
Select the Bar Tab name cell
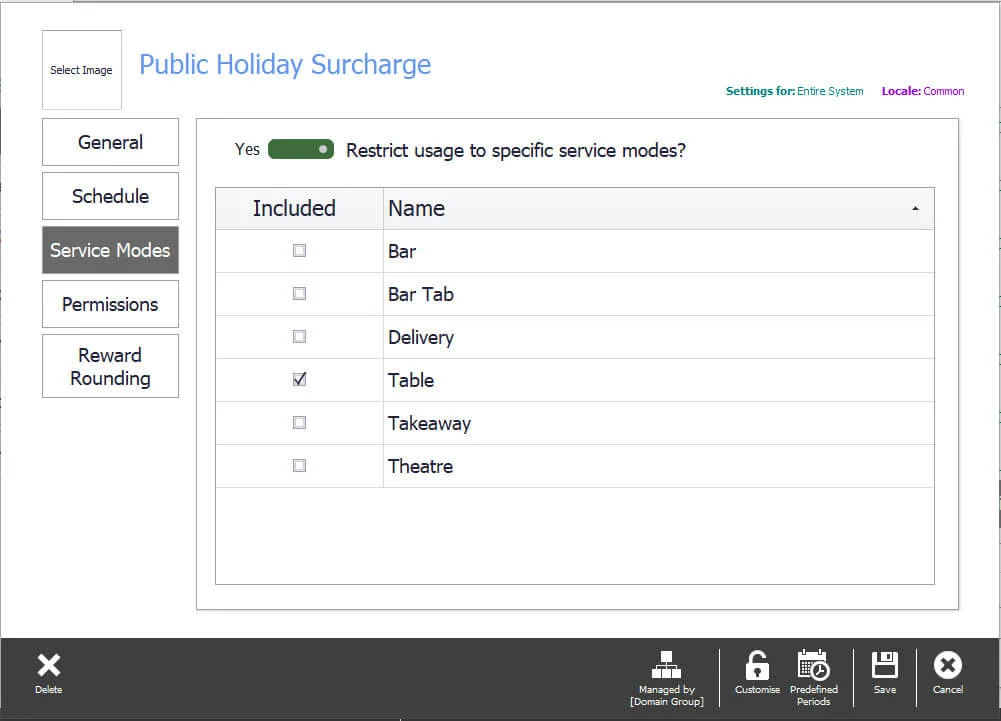point(658,294)
